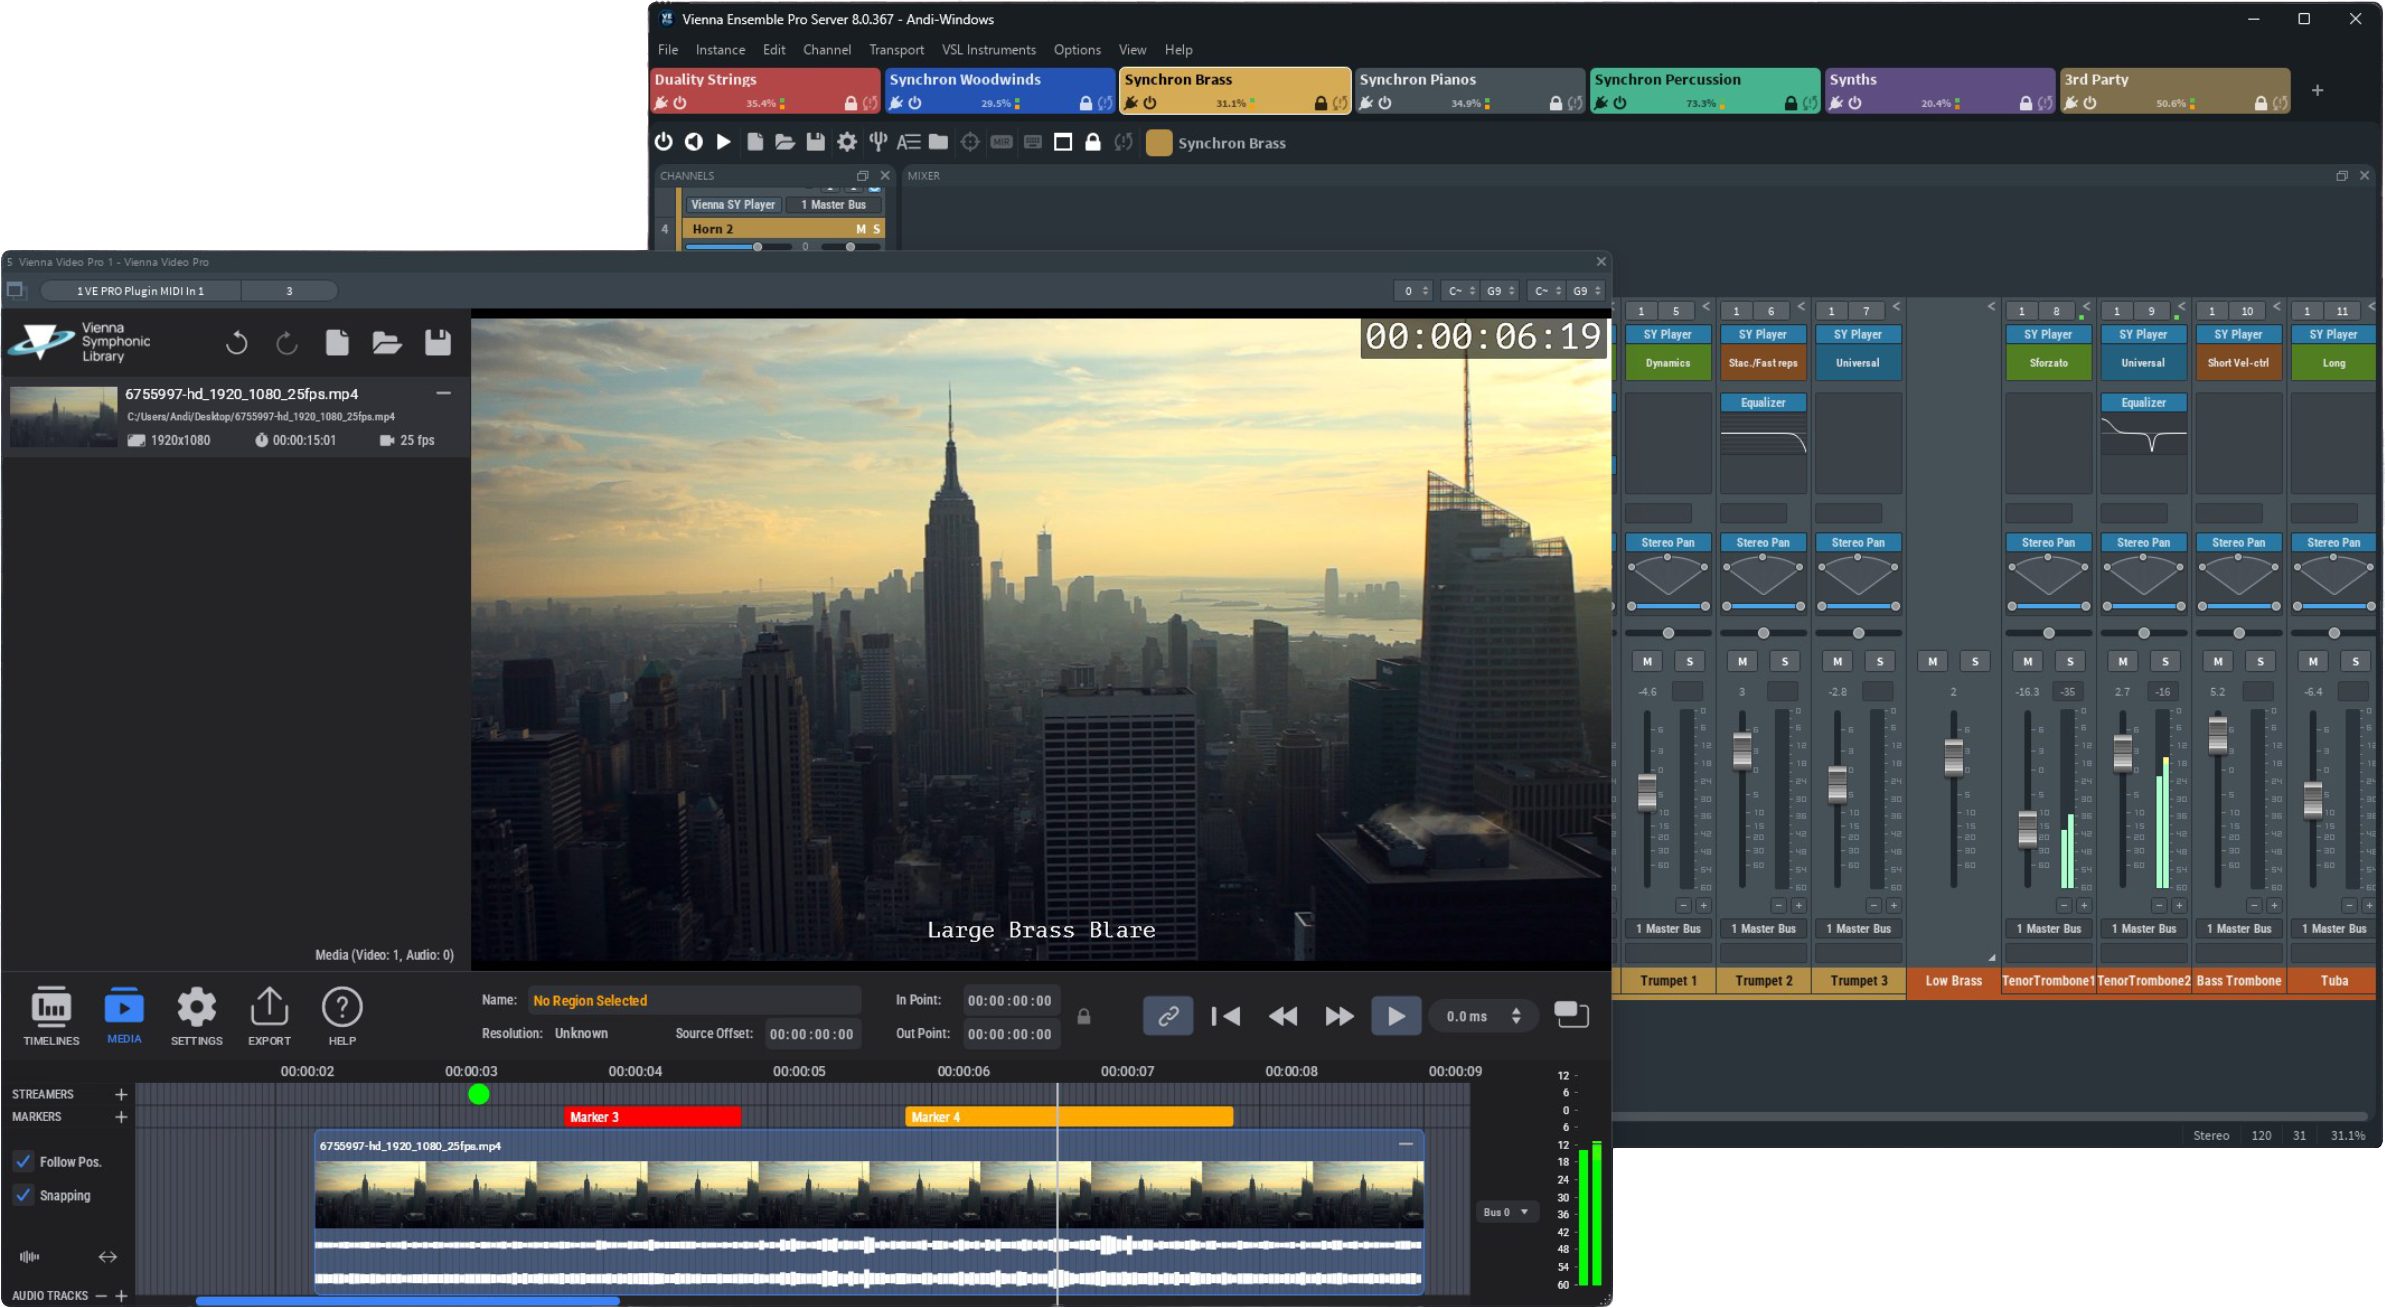Click the Bass Trombone volume fader handle

point(2217,735)
